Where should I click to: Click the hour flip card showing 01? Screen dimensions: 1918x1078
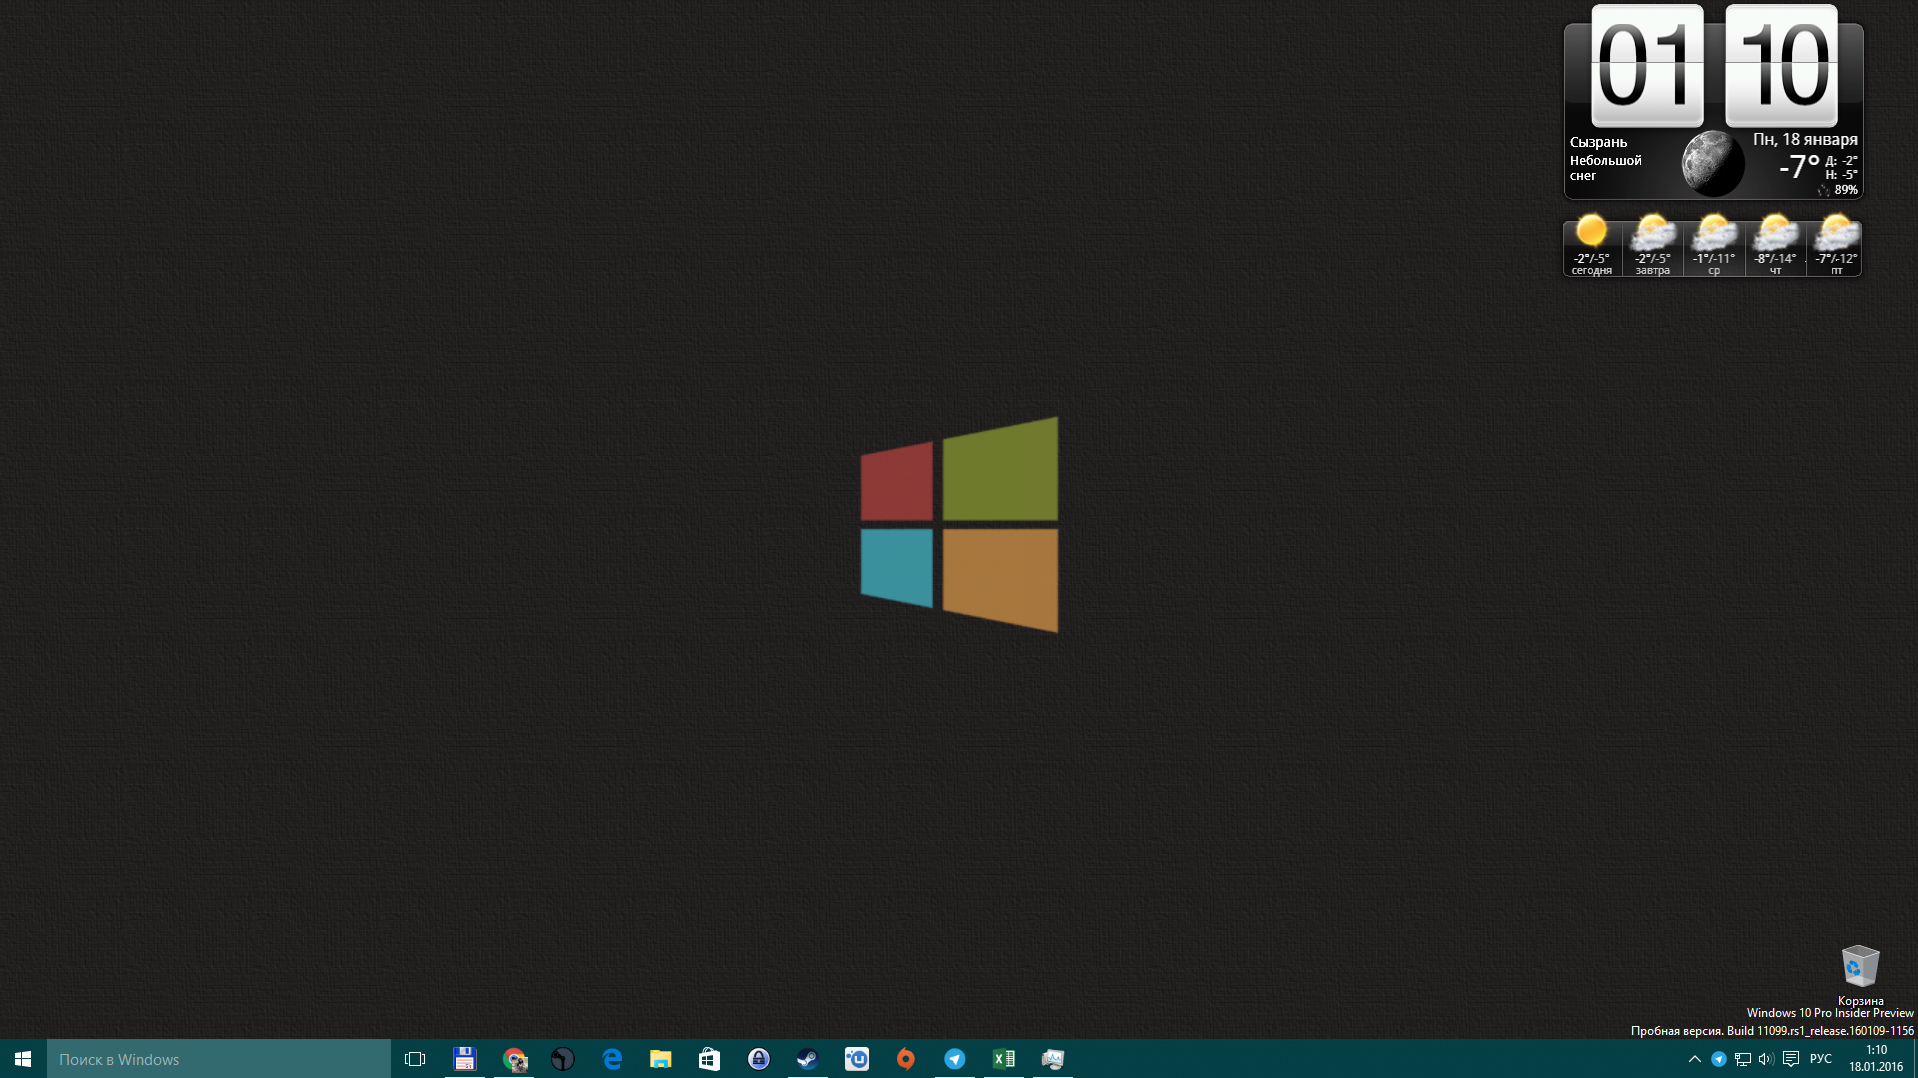pyautogui.click(x=1647, y=66)
